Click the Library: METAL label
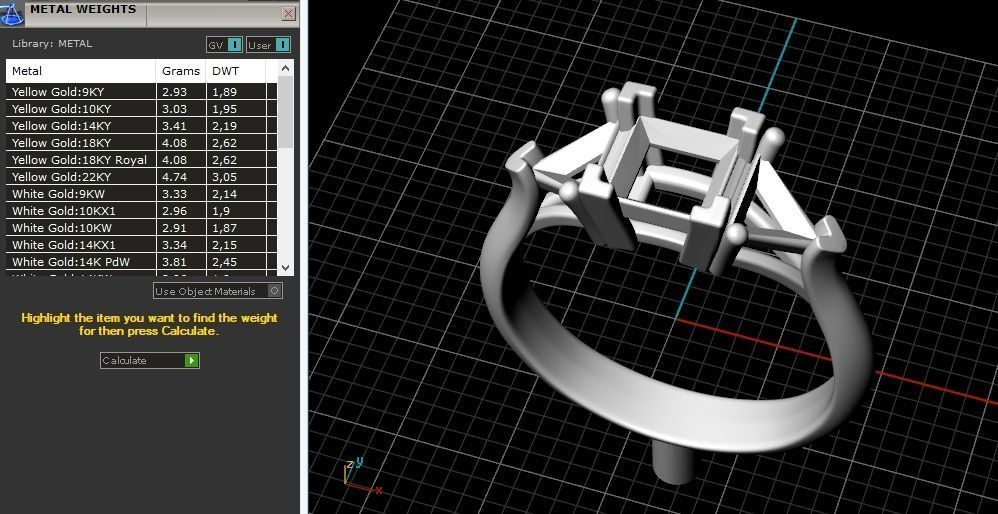 (x=52, y=44)
